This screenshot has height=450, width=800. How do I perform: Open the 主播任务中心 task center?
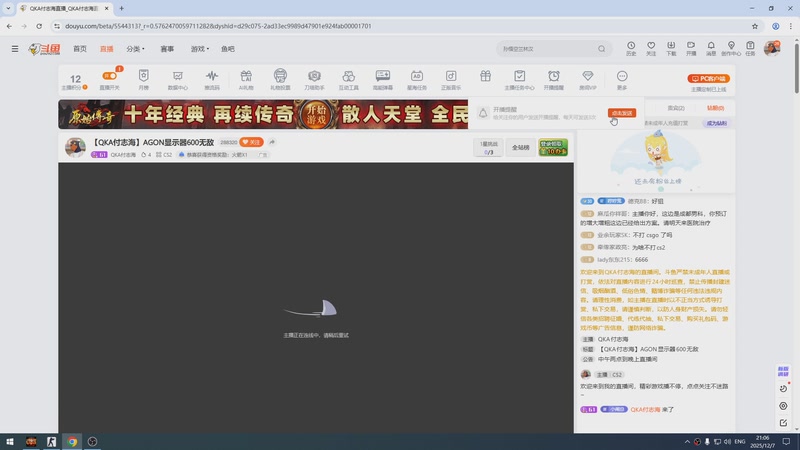[x=519, y=80]
